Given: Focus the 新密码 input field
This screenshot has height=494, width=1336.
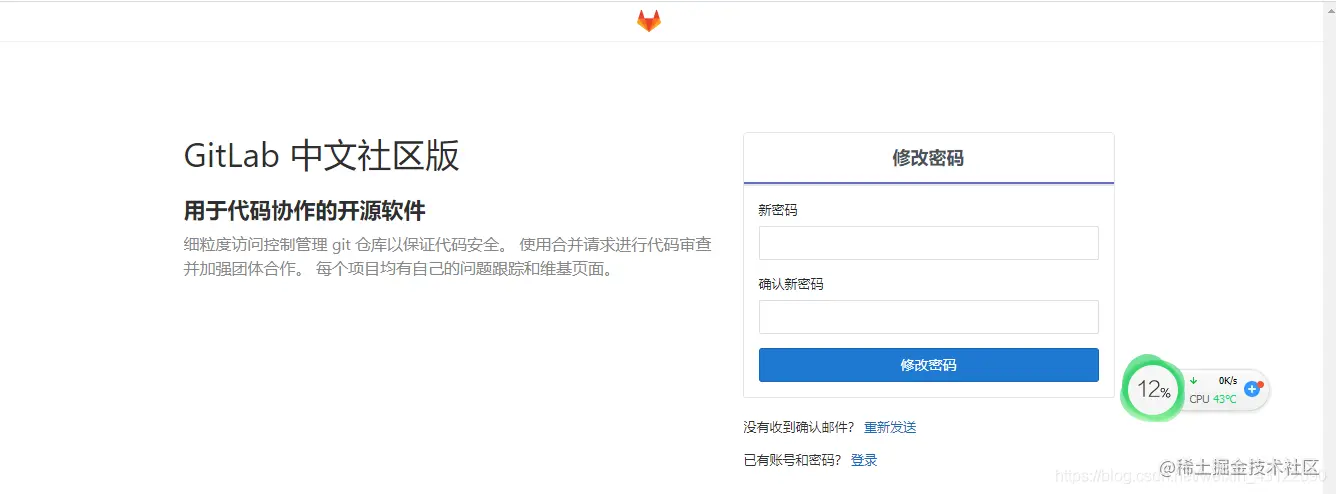Looking at the screenshot, I should [928, 243].
